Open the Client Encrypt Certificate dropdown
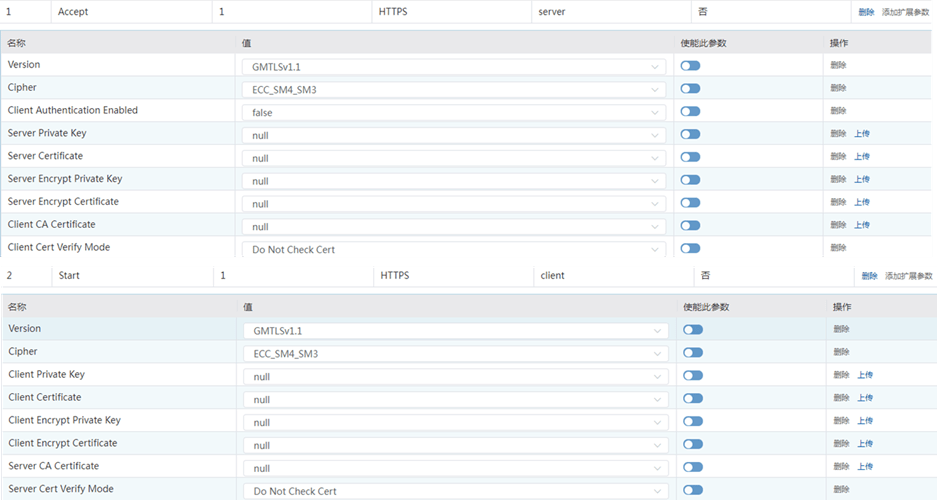 point(456,446)
